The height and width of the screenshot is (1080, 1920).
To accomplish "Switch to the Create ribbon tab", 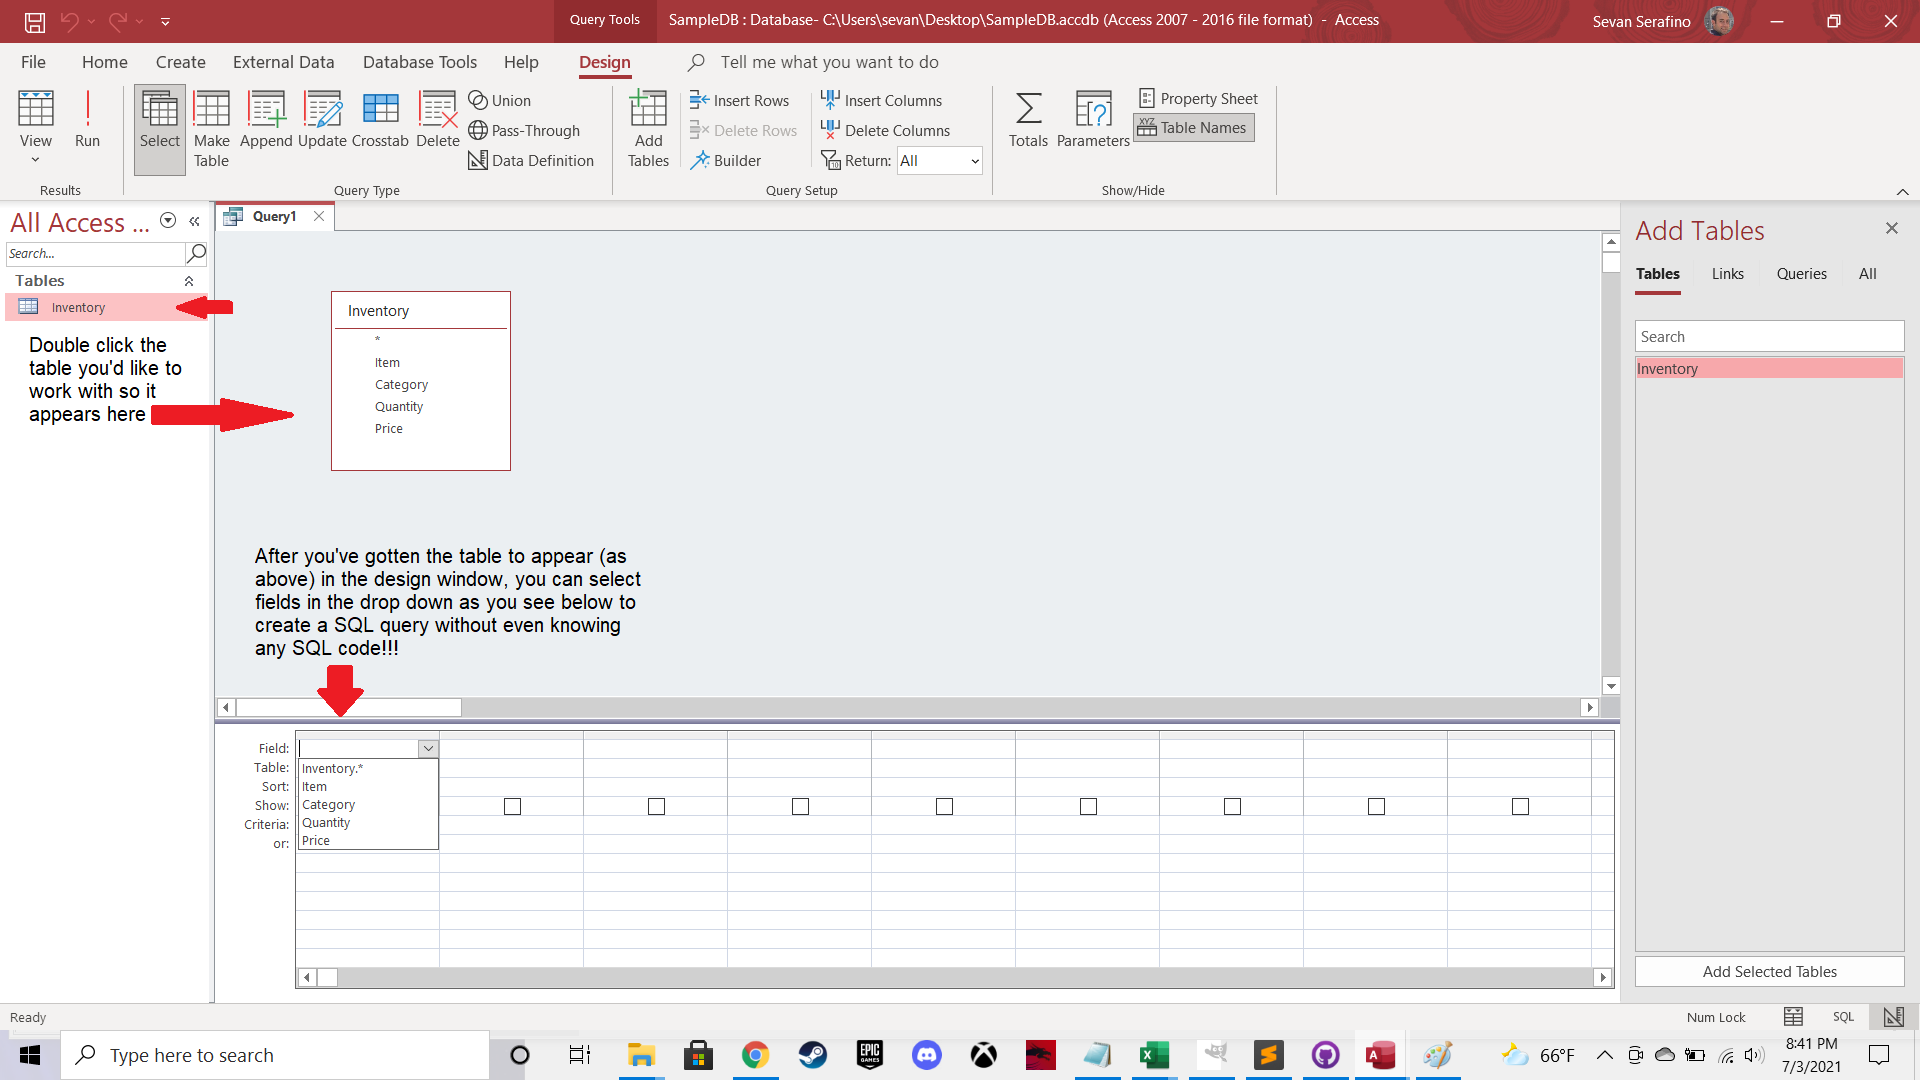I will 181,62.
